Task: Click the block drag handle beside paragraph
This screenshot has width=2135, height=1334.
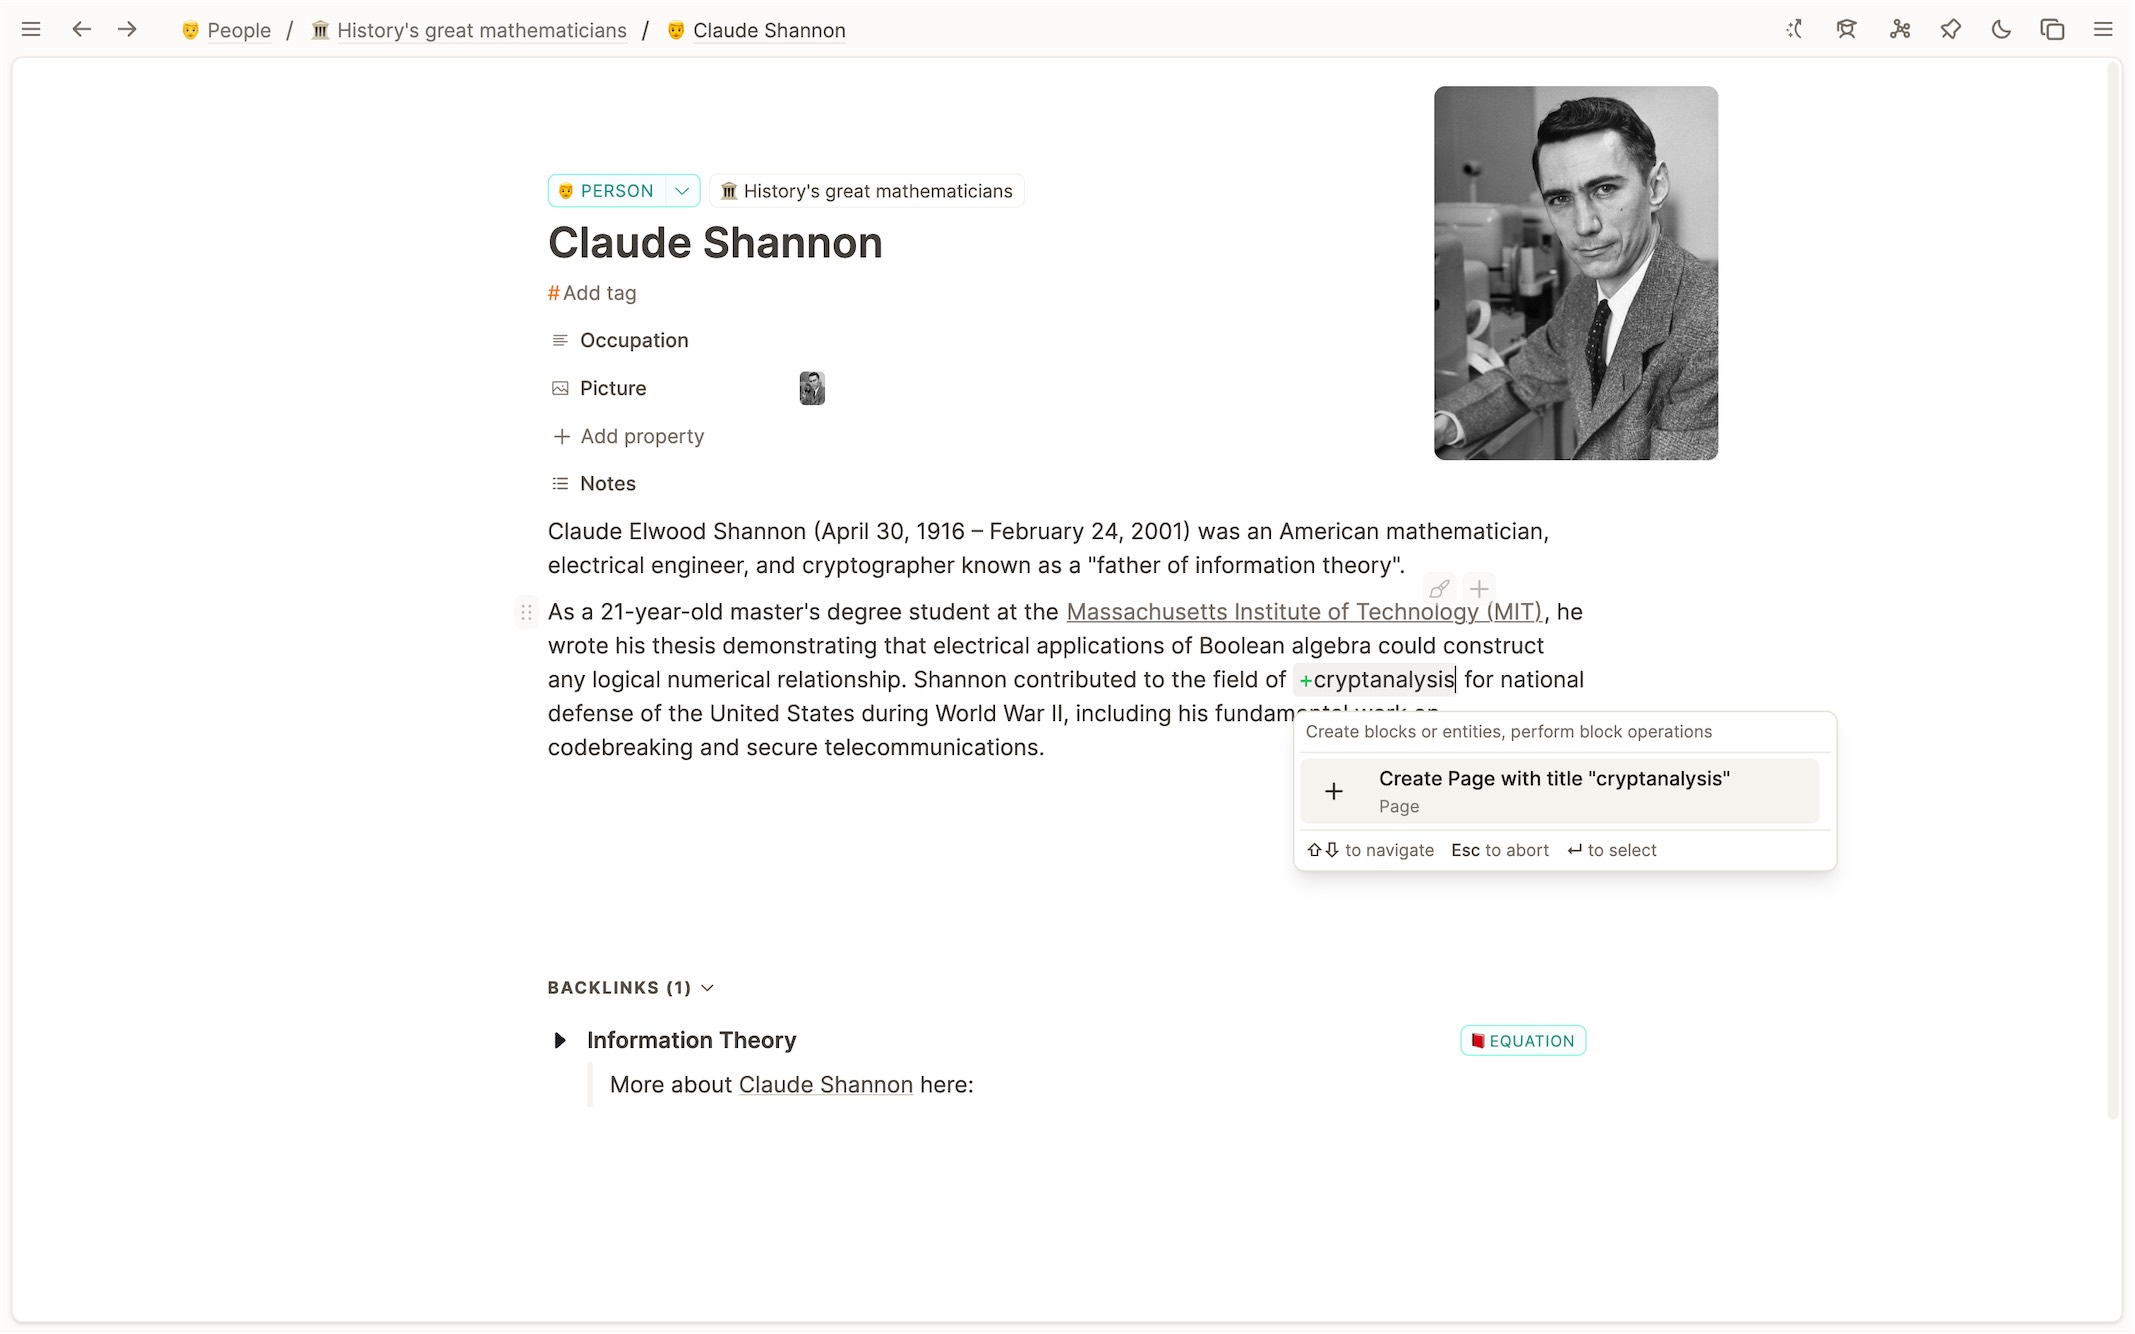Action: [526, 612]
